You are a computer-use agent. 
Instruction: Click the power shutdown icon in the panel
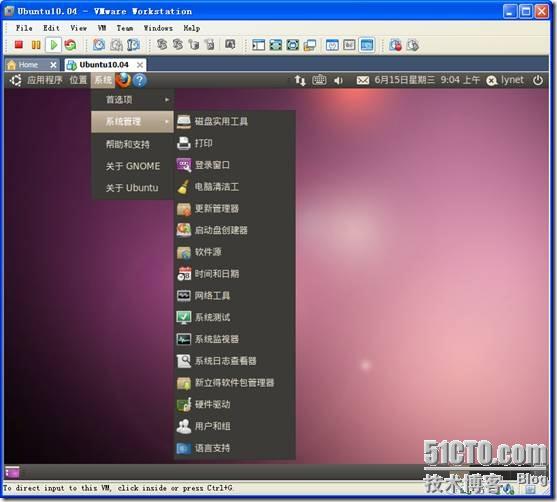click(538, 80)
